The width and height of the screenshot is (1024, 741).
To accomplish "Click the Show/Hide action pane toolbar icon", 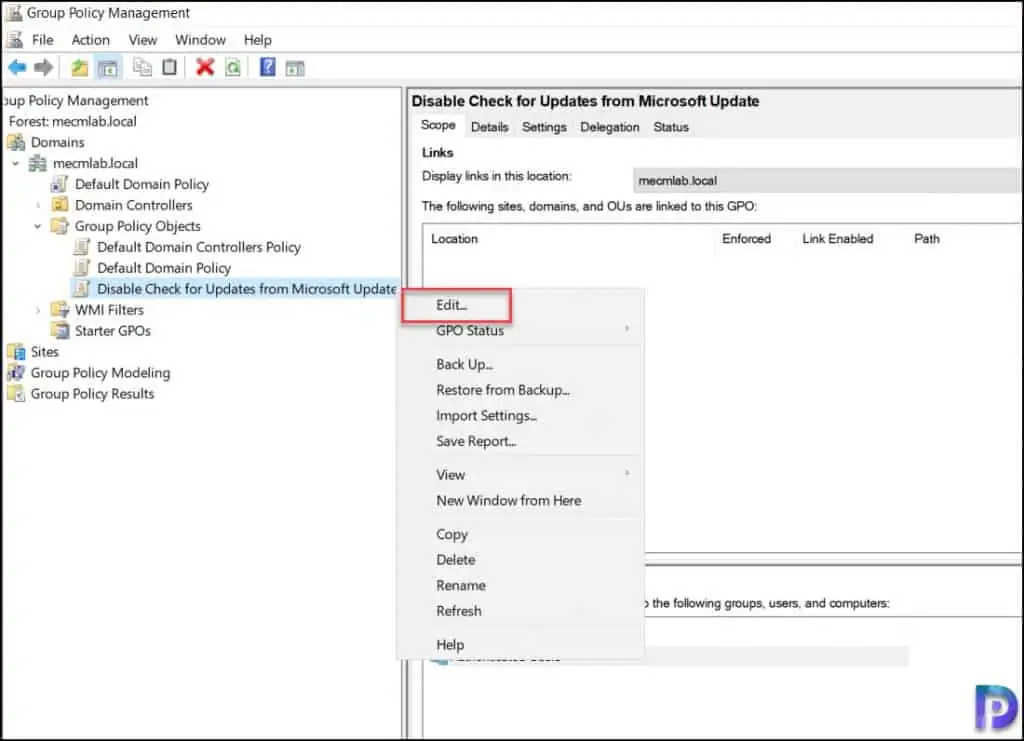I will [x=295, y=67].
